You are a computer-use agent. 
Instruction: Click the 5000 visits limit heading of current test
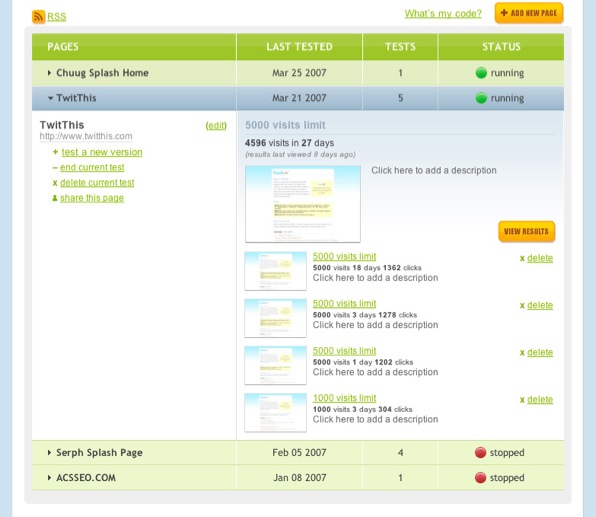tap(285, 125)
